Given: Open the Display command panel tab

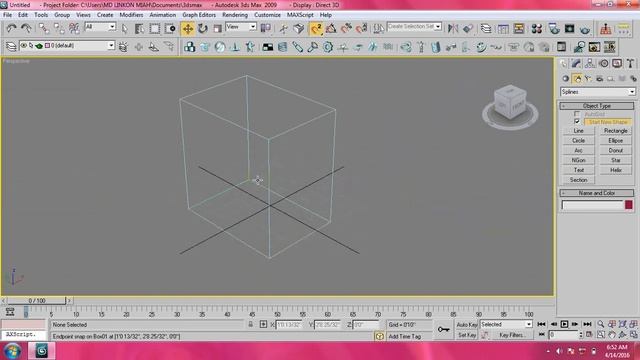Looking at the screenshot, I should [x=617, y=64].
